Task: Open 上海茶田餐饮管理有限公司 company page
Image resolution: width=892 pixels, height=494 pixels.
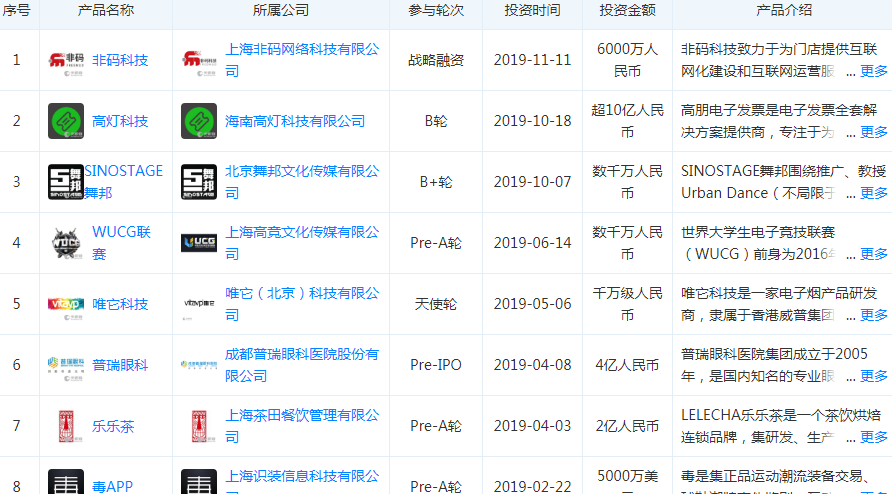Action: point(302,426)
